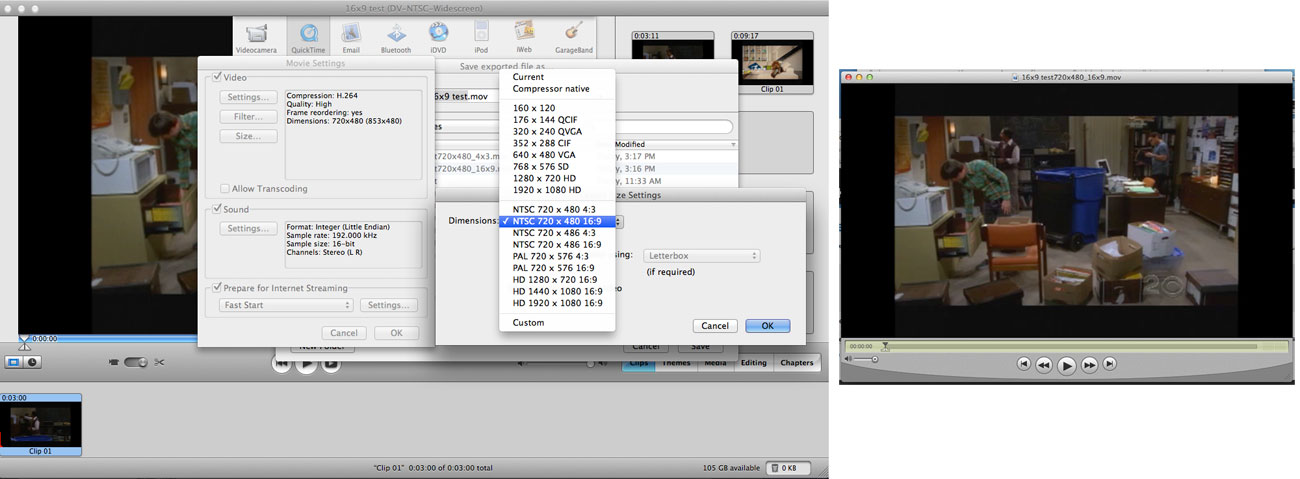Open the trash icon in status bar
Image resolution: width=1300 pixels, height=479 pixels.
coord(776,467)
